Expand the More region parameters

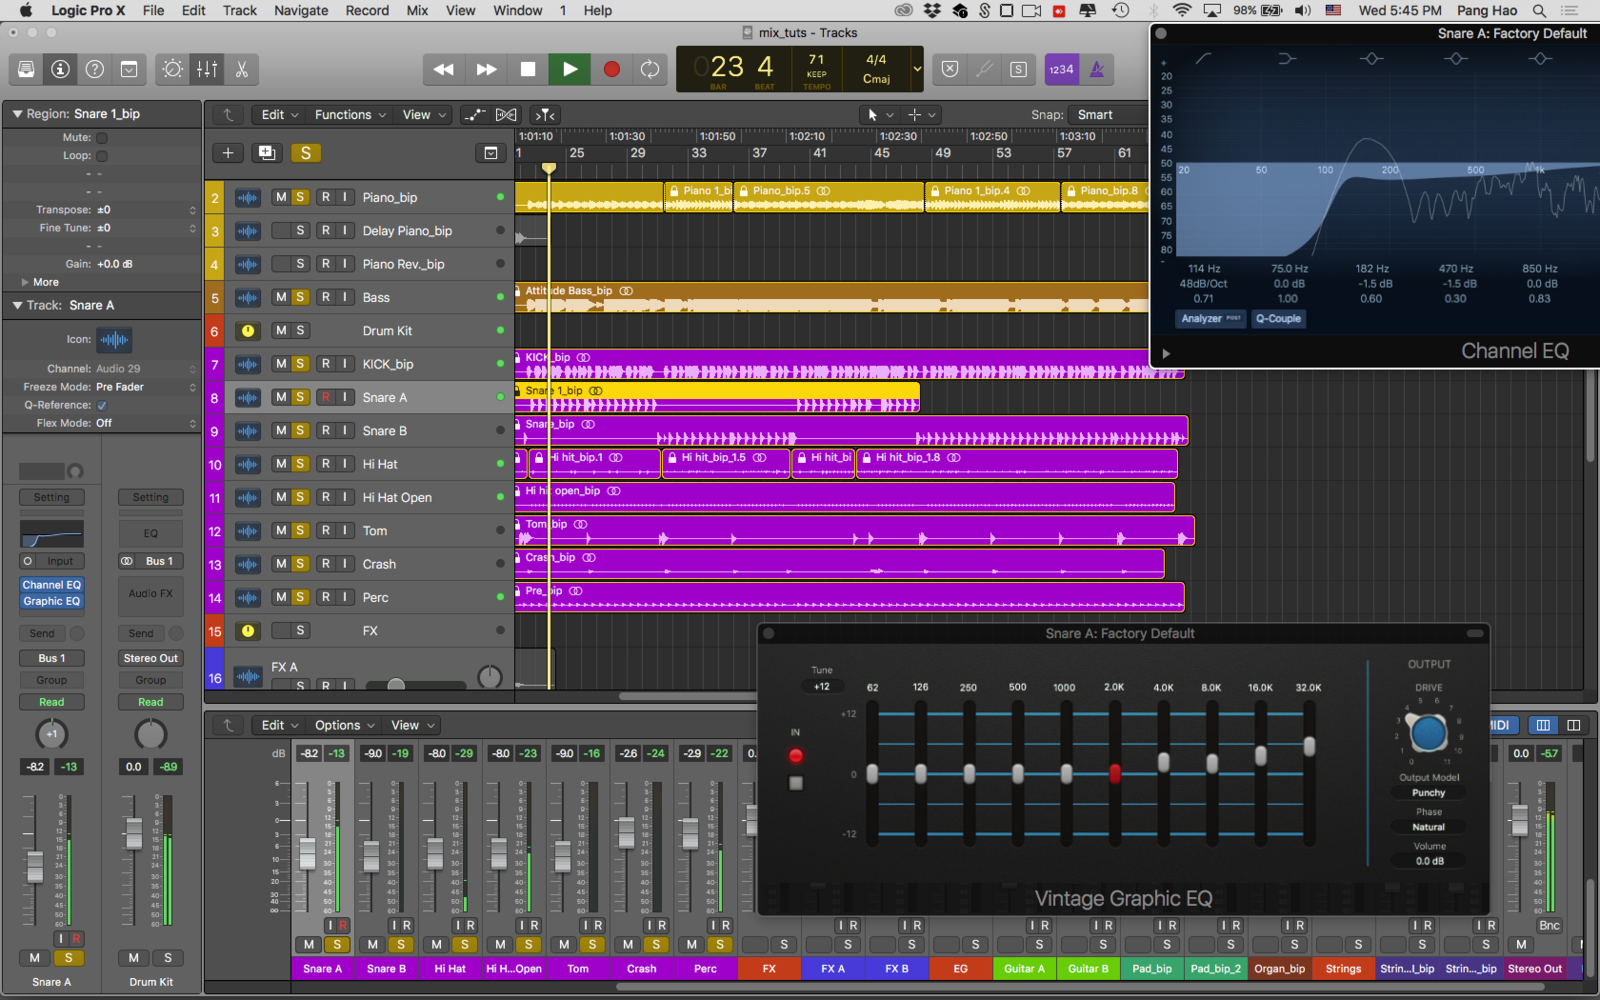[x=25, y=282]
